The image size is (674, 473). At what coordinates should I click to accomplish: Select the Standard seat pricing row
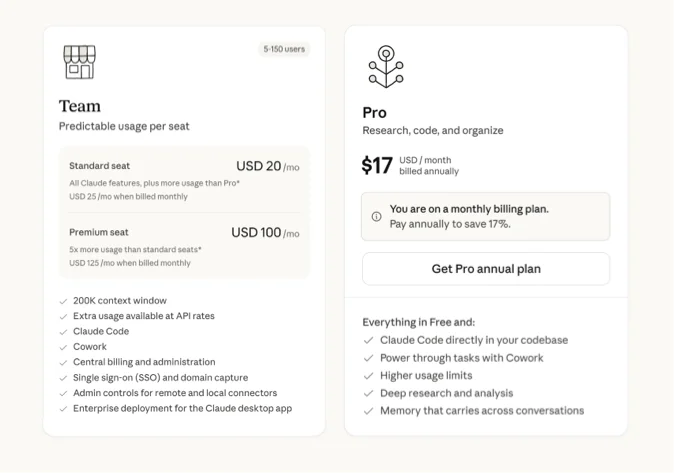coord(184,180)
